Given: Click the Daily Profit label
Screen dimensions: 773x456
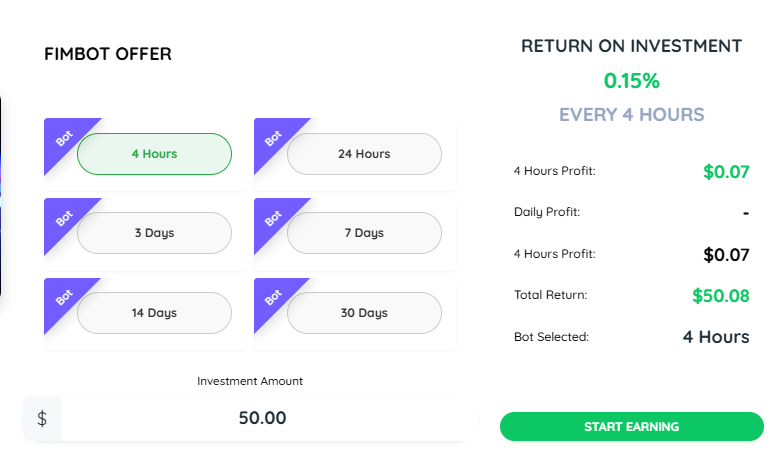Looking at the screenshot, I should point(547,212).
